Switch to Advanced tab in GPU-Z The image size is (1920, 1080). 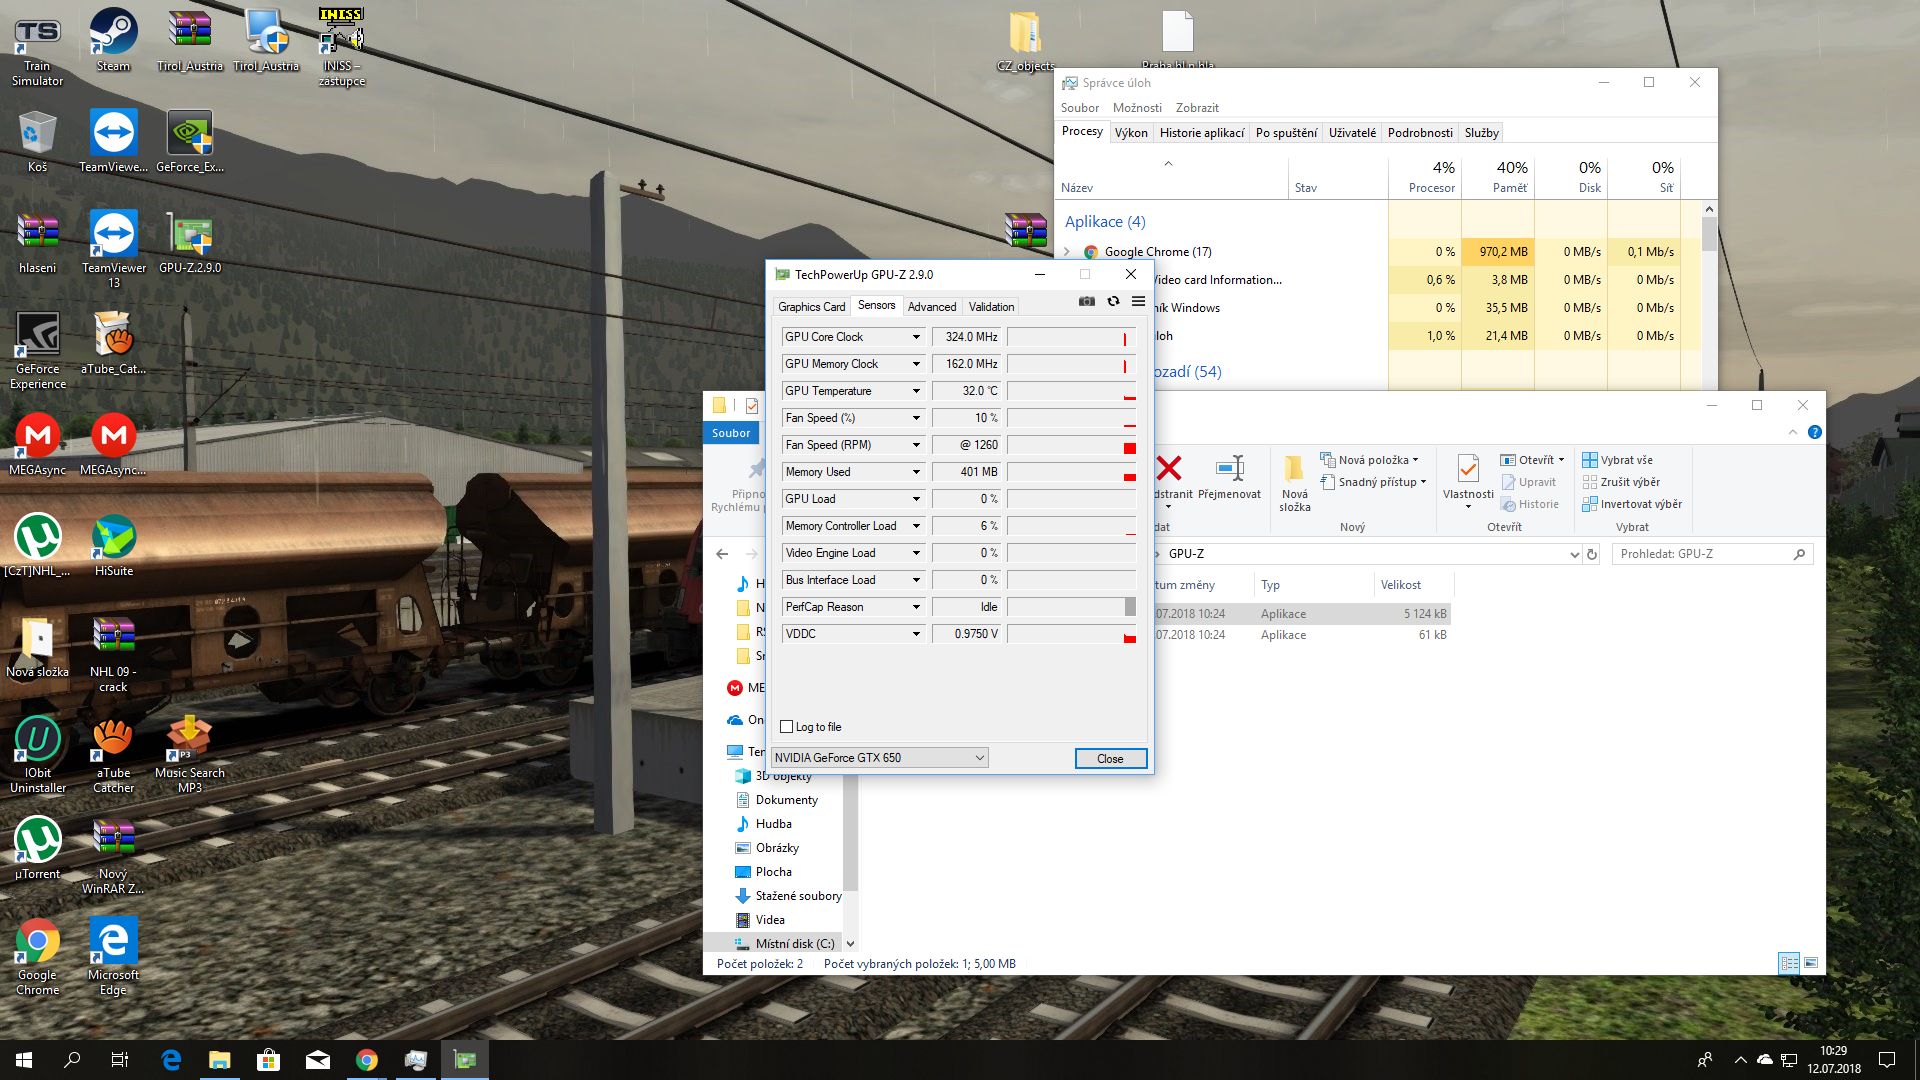[x=932, y=307]
